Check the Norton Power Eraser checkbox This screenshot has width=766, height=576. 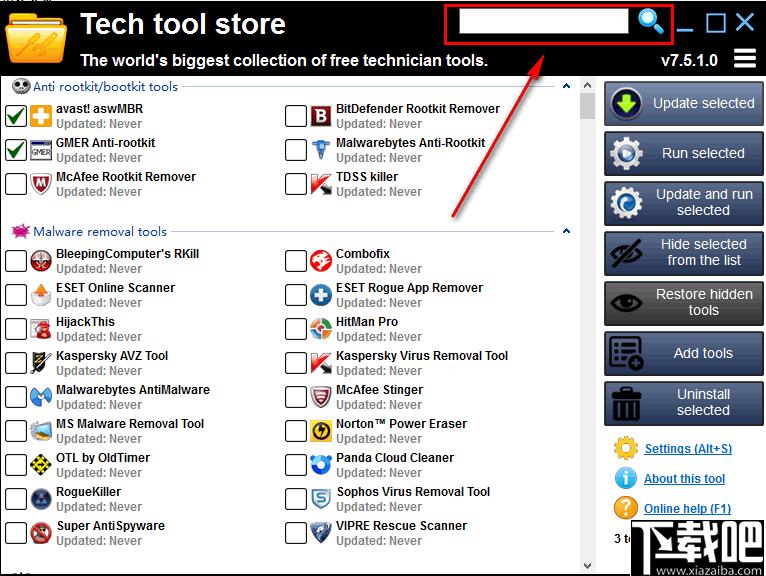[x=296, y=431]
